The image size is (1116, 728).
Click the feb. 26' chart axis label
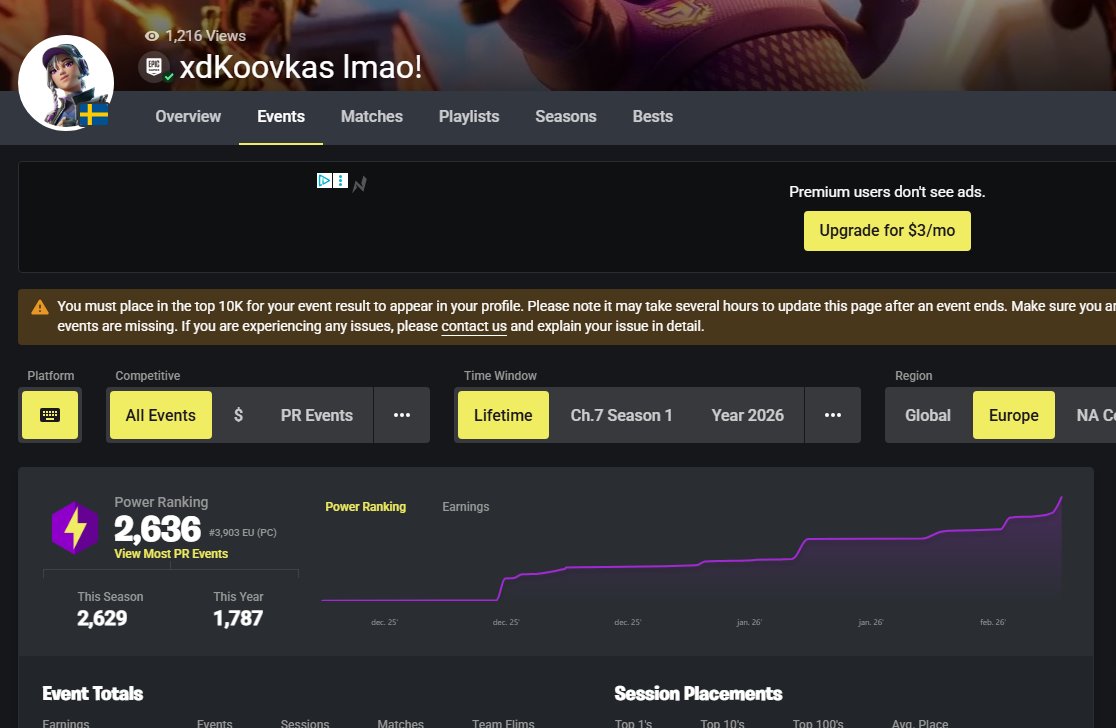[993, 622]
